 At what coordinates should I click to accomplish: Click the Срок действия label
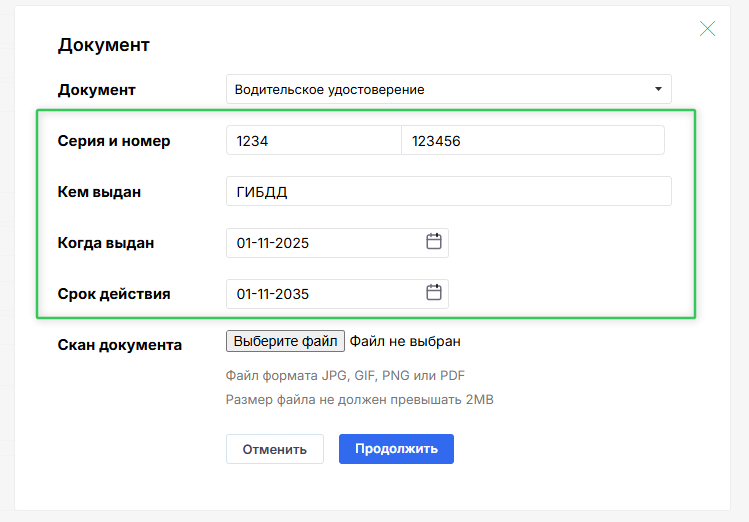[114, 294]
